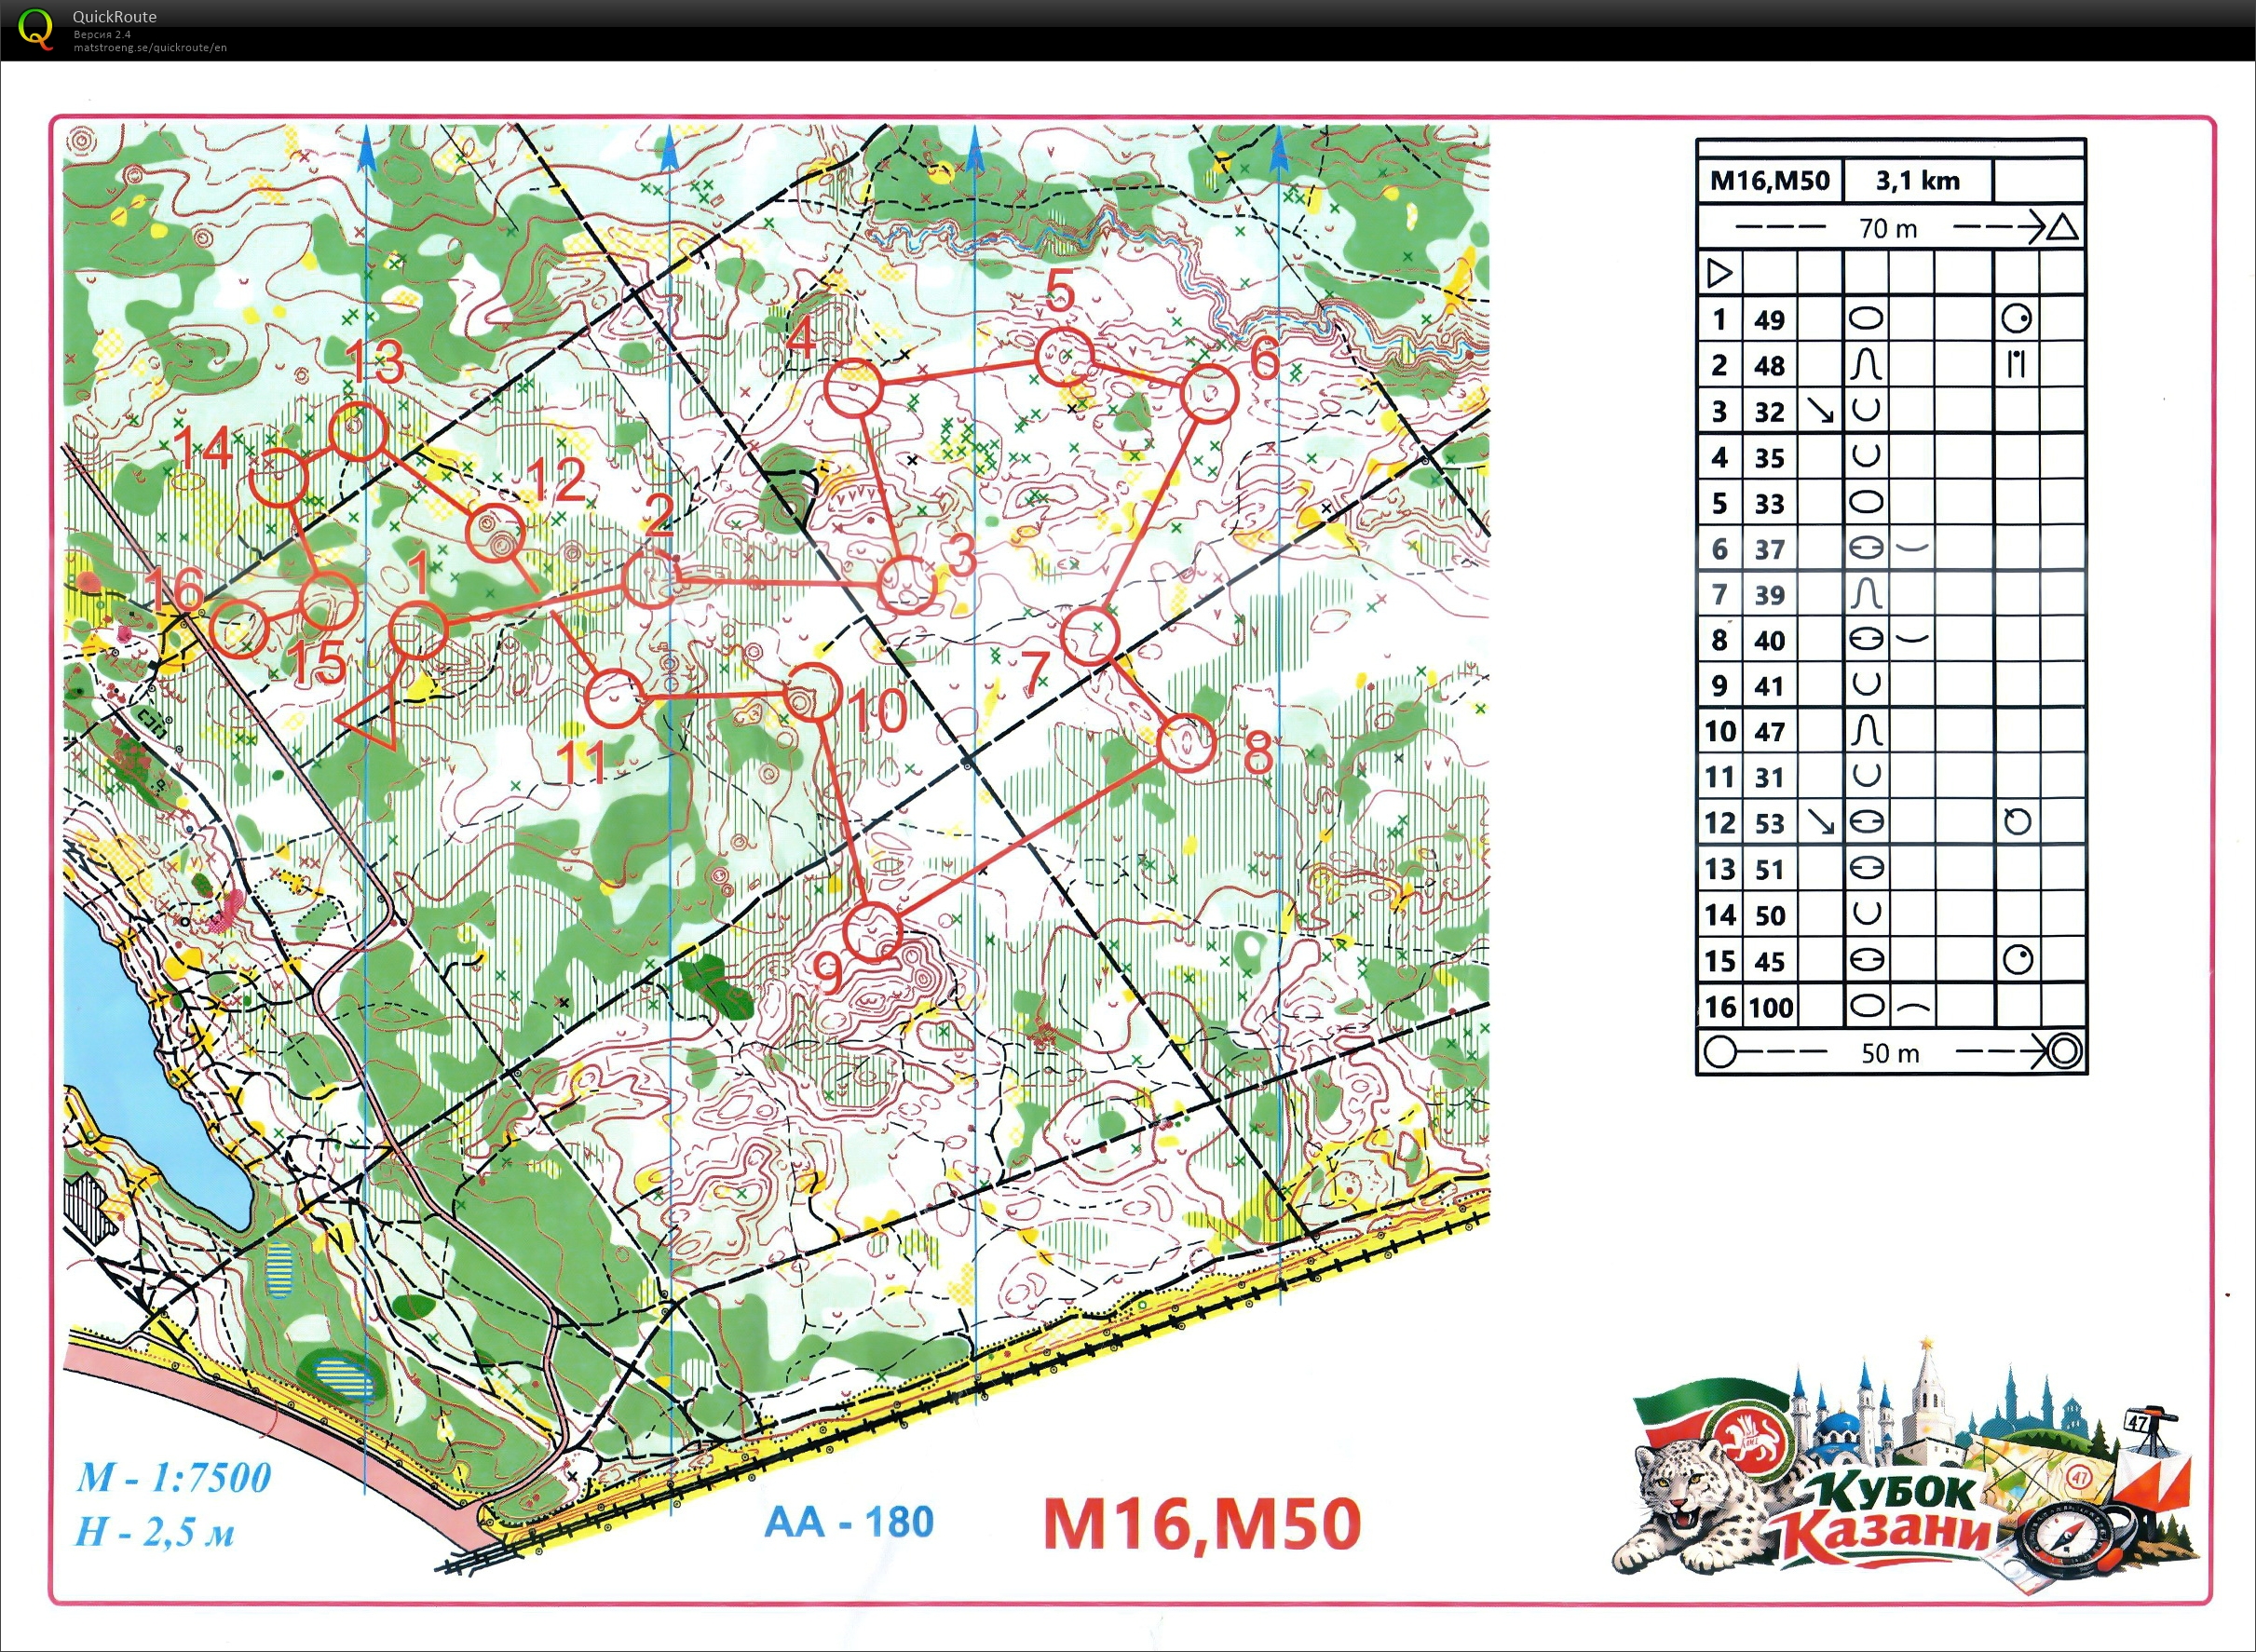2256x1652 pixels.
Task: Click the M16,M50 header cell in table
Action: pyautogui.click(x=1769, y=181)
